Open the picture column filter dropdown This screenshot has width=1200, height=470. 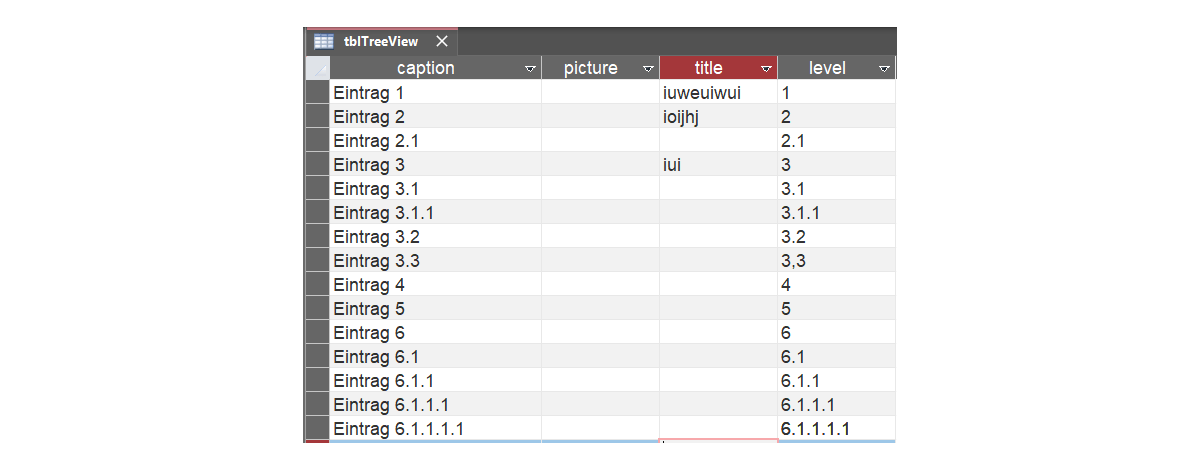point(648,69)
